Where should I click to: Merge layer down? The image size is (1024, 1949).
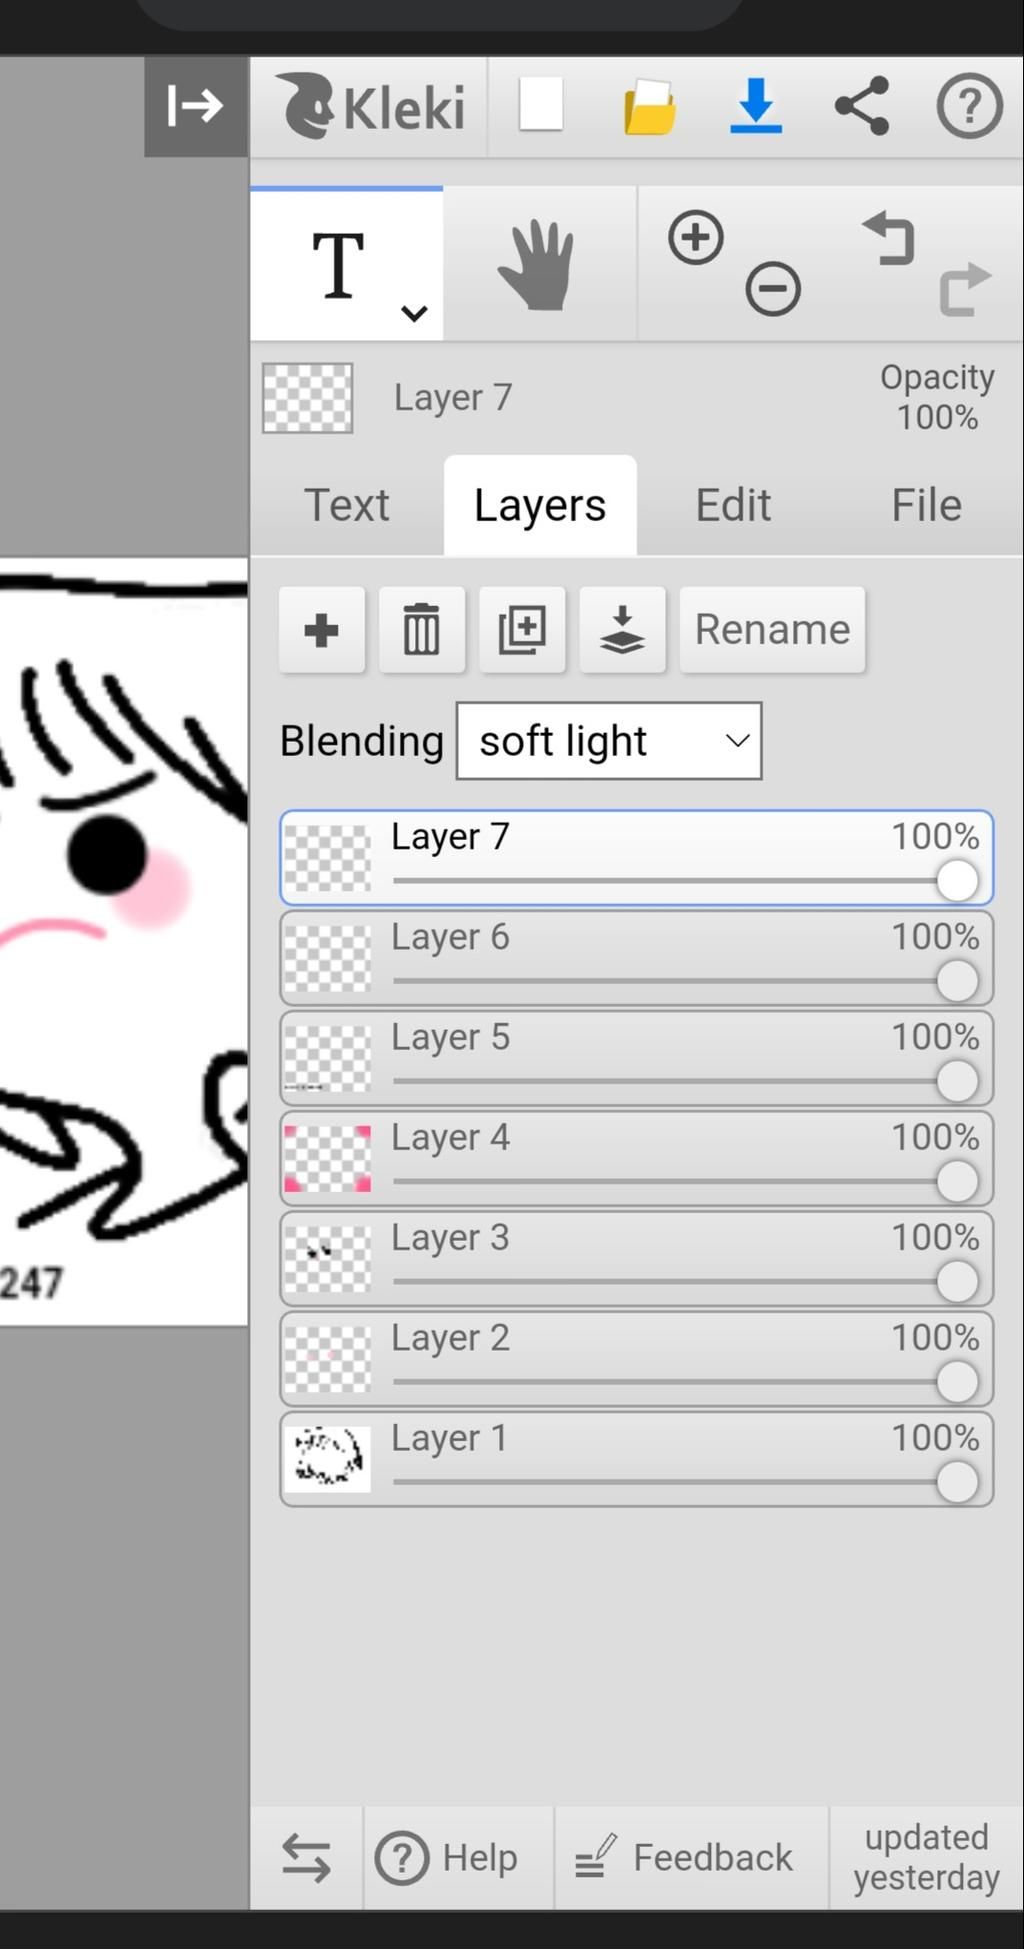[x=622, y=630]
